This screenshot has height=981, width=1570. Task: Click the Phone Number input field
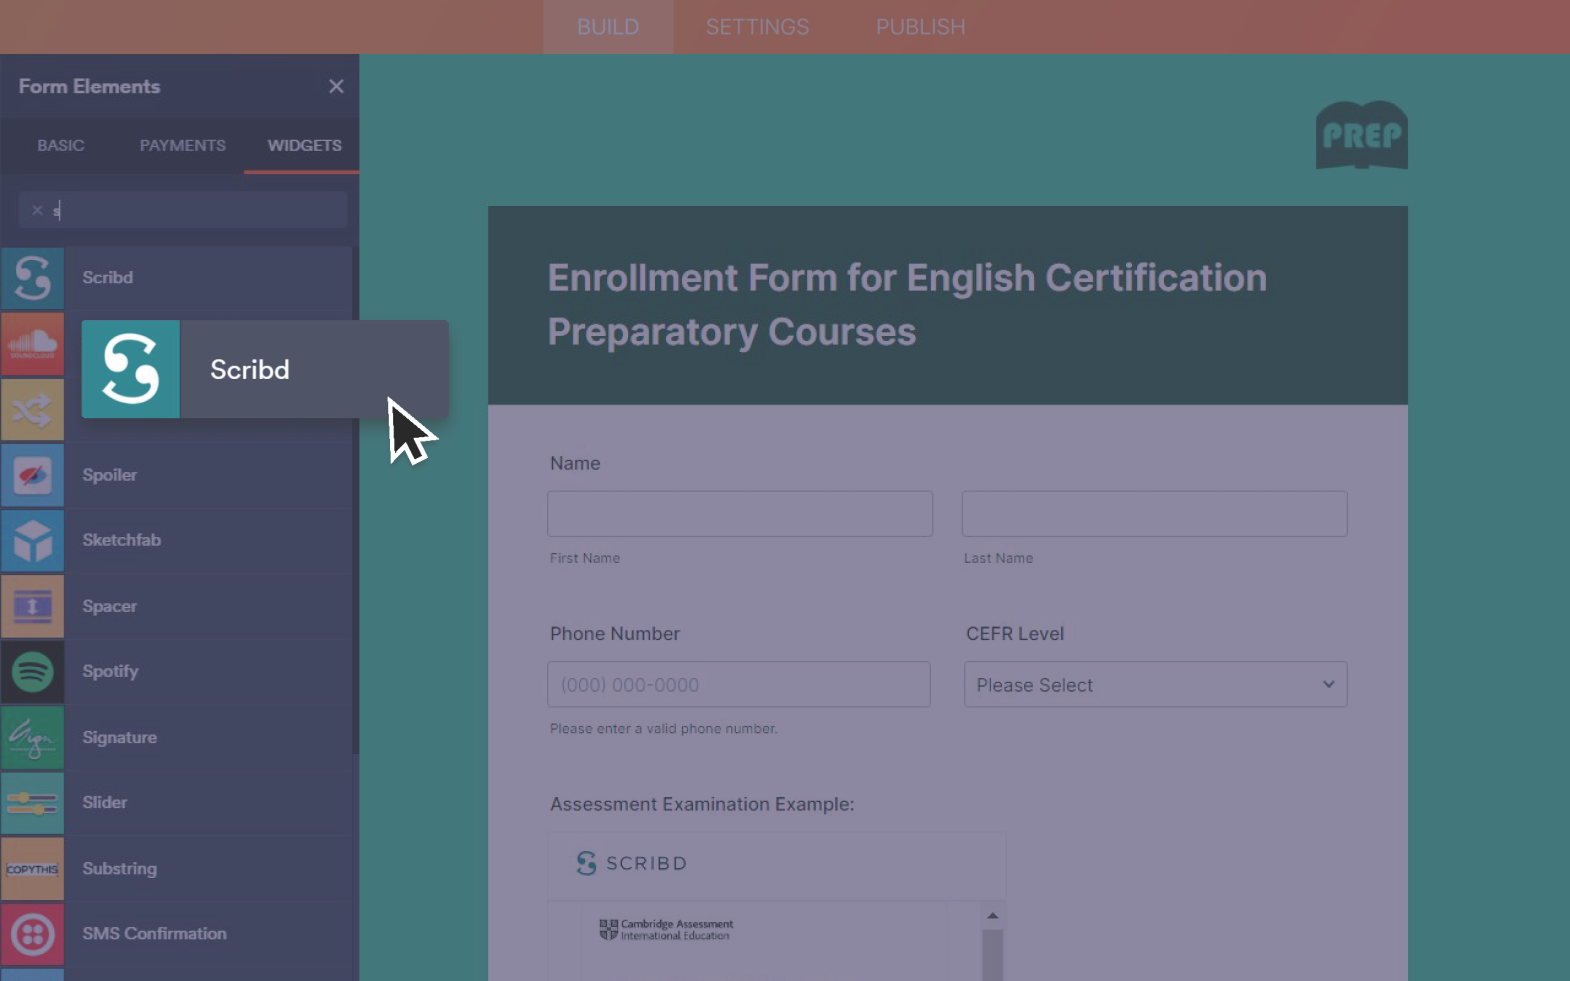coord(739,685)
